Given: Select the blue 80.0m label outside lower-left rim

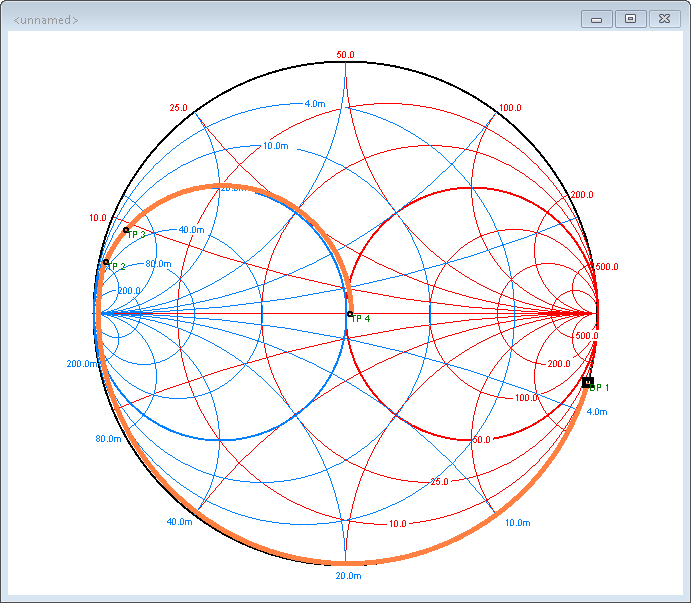Looking at the screenshot, I should click(108, 439).
